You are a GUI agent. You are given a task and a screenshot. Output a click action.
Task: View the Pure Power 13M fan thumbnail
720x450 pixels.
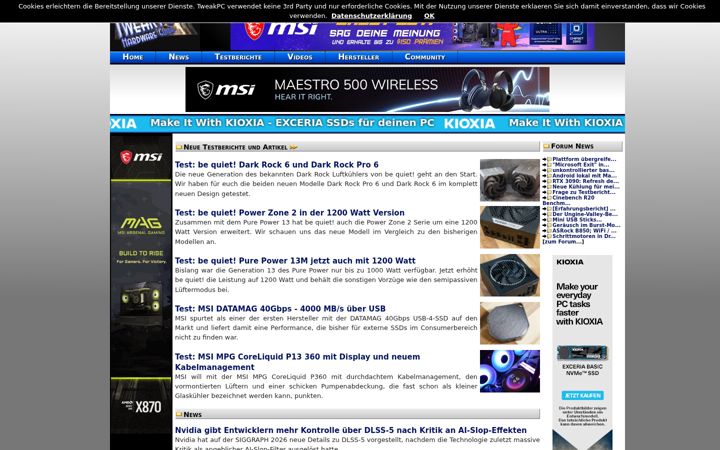coord(510,275)
